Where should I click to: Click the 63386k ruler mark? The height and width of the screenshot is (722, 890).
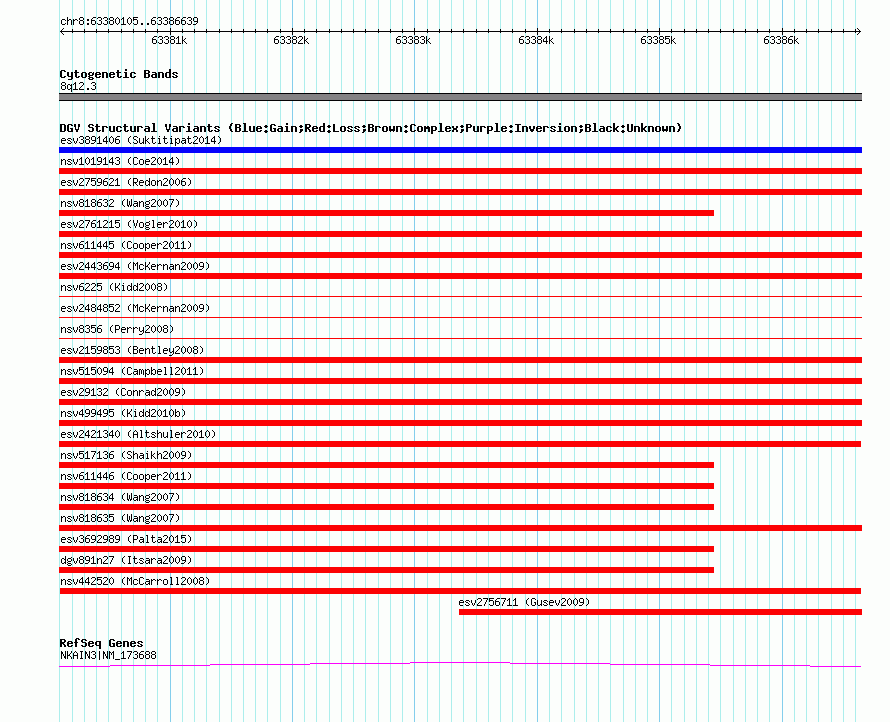(781, 40)
